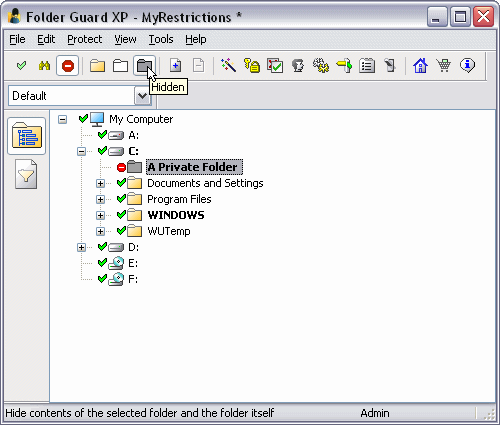Expand the Documents and Settings folder
Viewport: 500px width, 425px height.
tap(100, 183)
